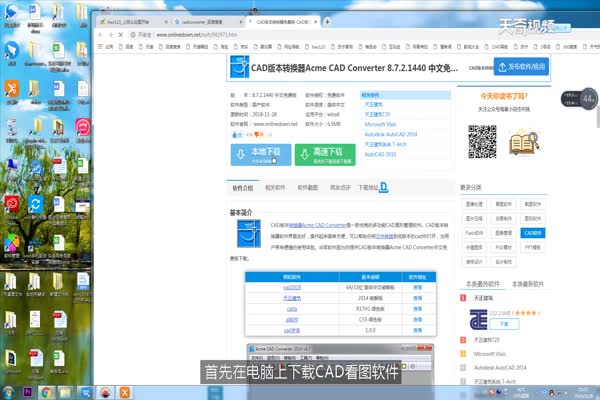This screenshot has height=400, width=600.
Task: Click the thumbs-up like icon
Action: pos(235,134)
